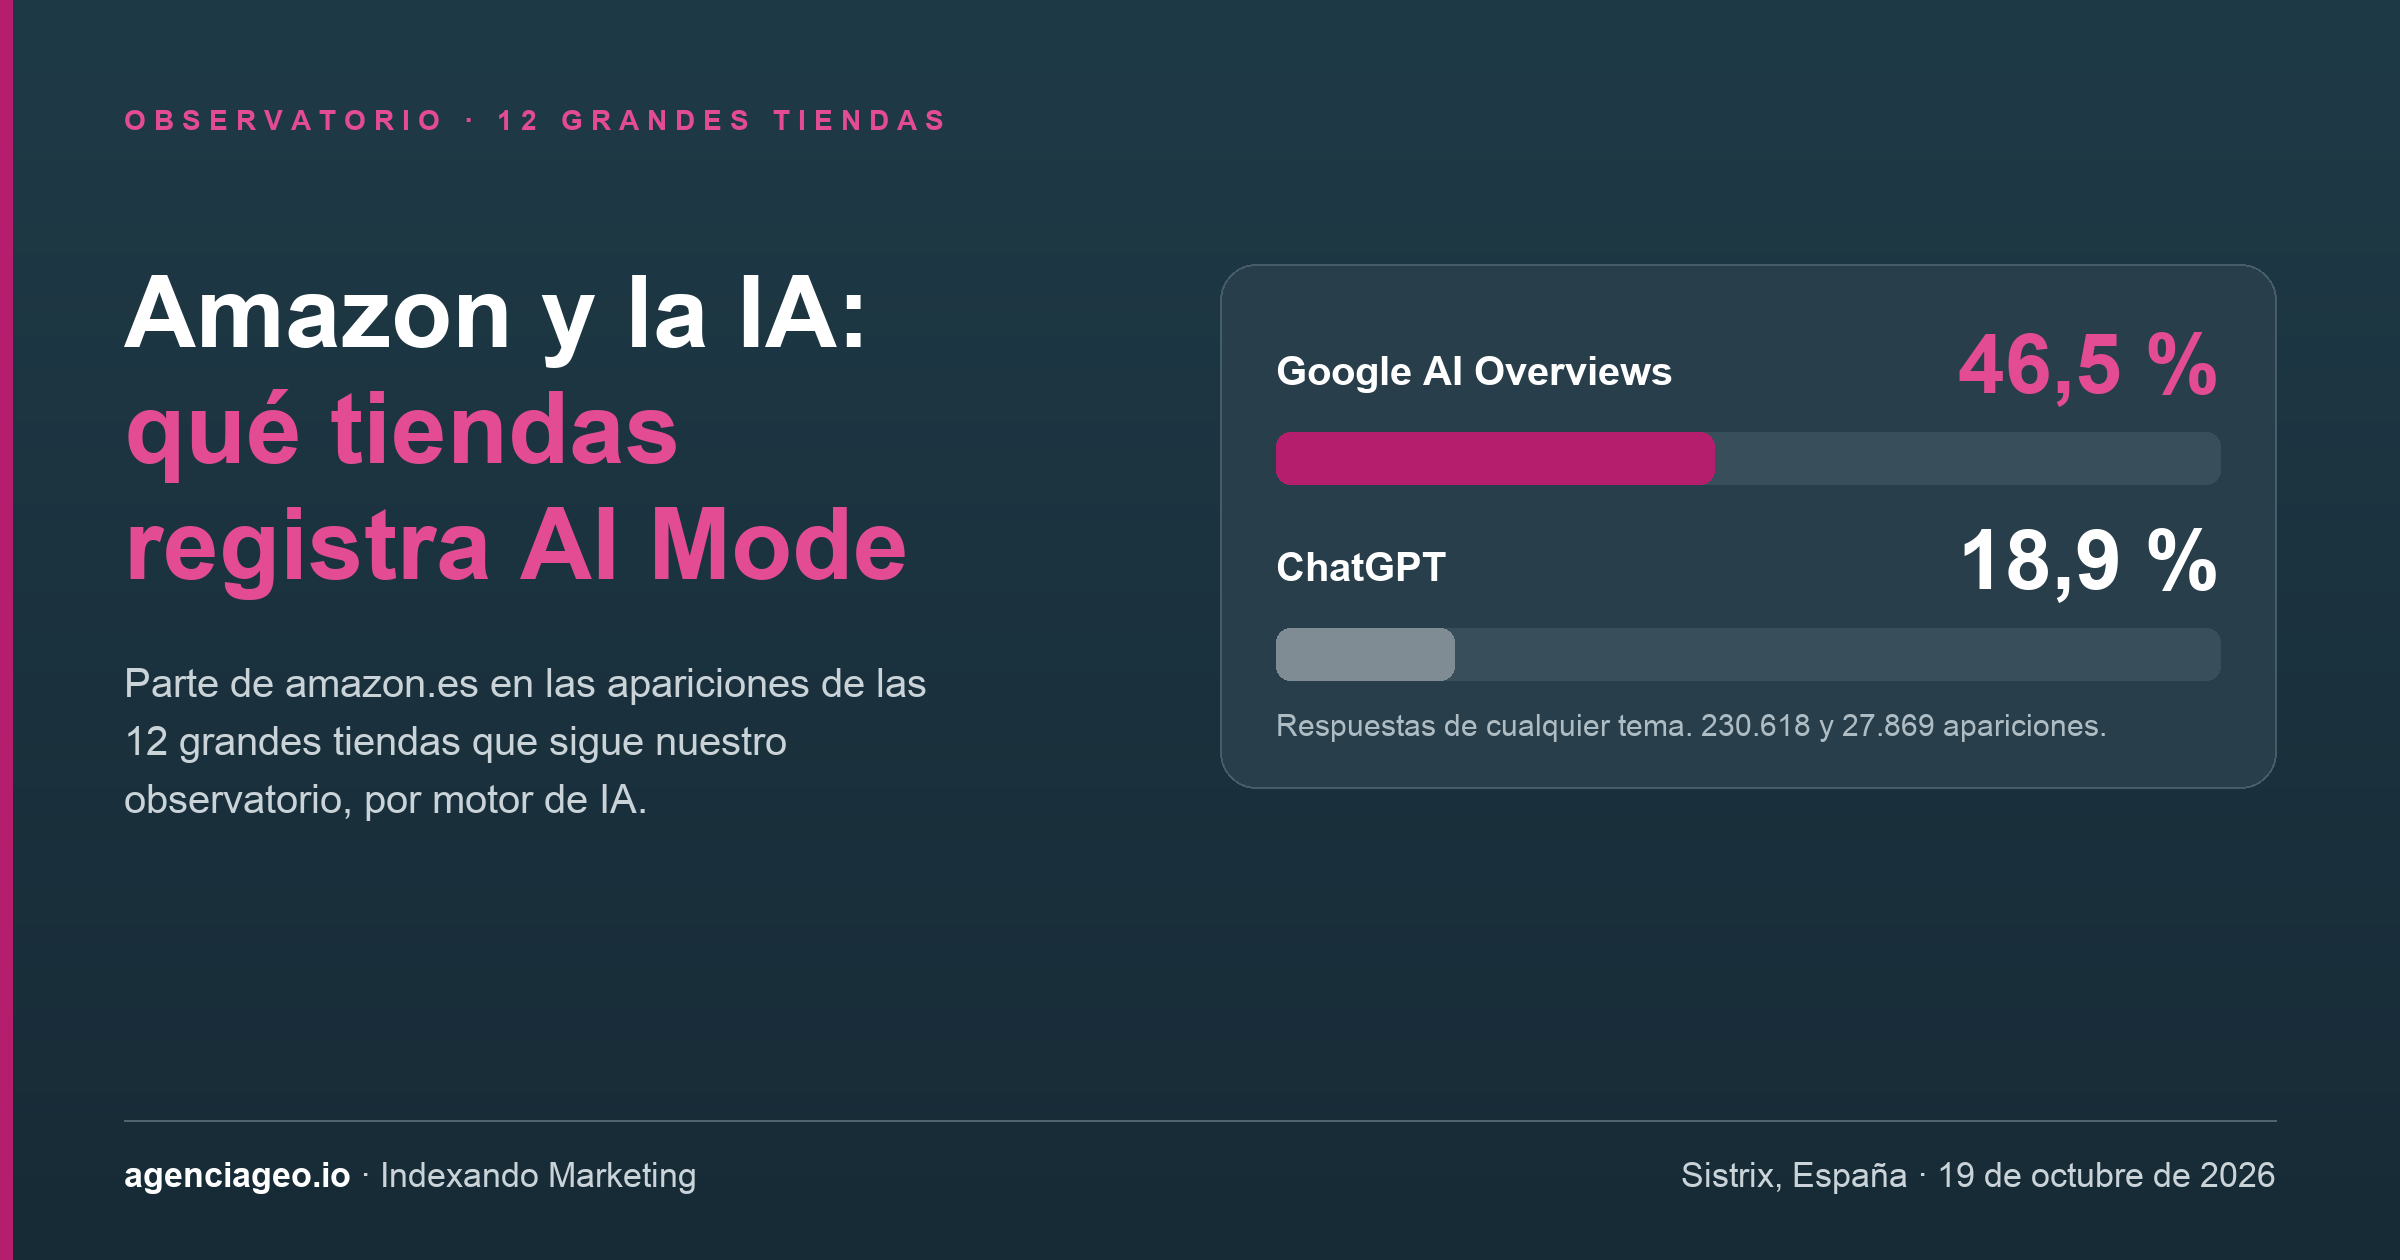Click the '19 de octubre de 2026' date

click(x=2106, y=1175)
